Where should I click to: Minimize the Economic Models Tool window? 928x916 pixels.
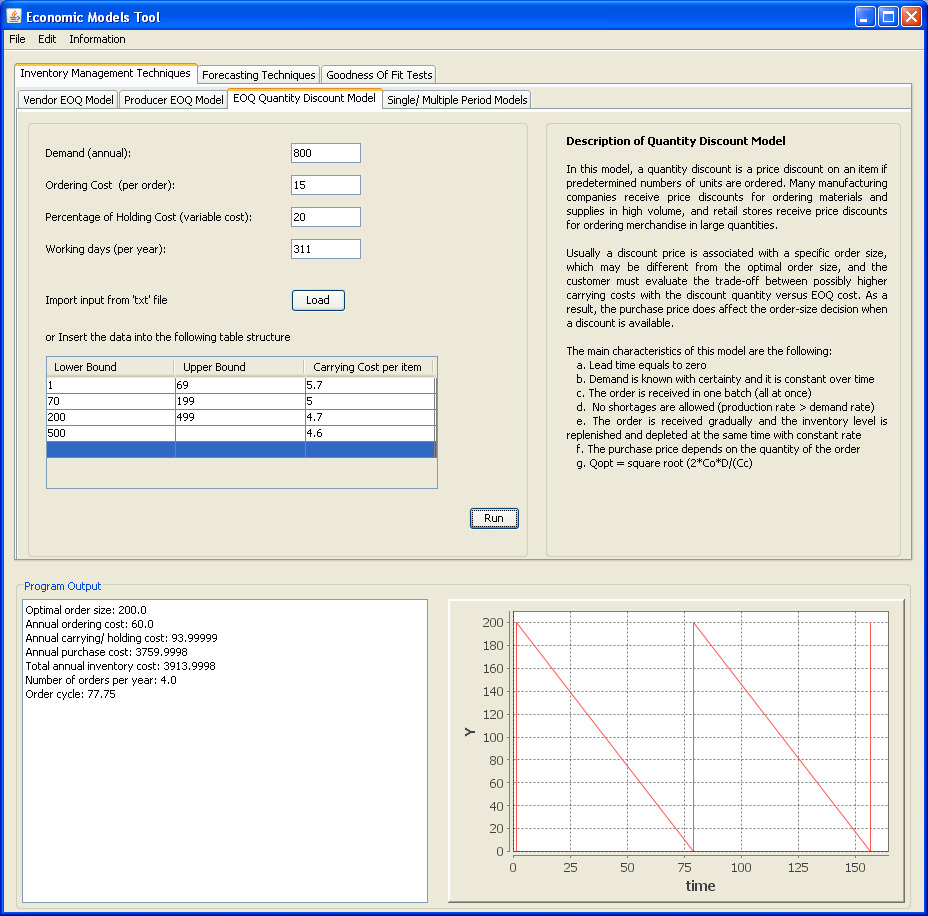point(865,17)
